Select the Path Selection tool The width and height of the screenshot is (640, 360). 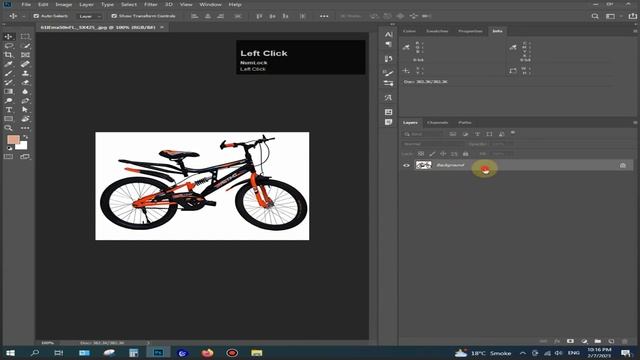[x=25, y=109]
